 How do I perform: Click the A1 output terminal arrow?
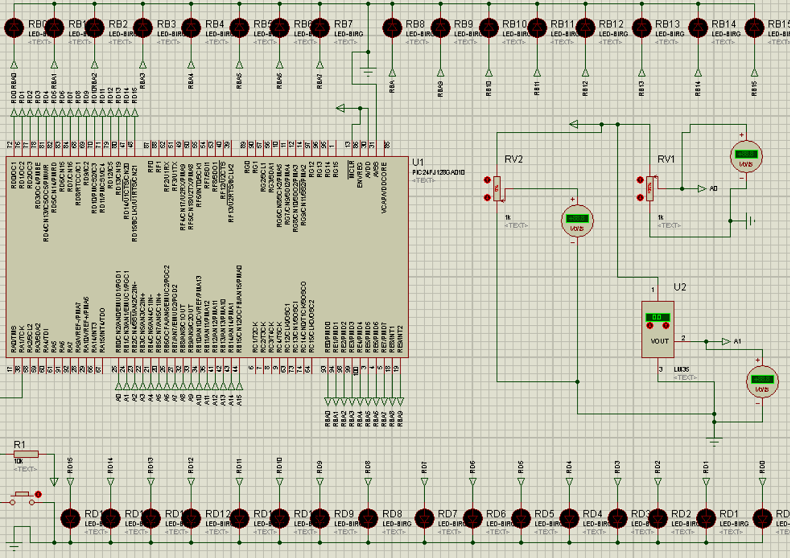point(726,341)
